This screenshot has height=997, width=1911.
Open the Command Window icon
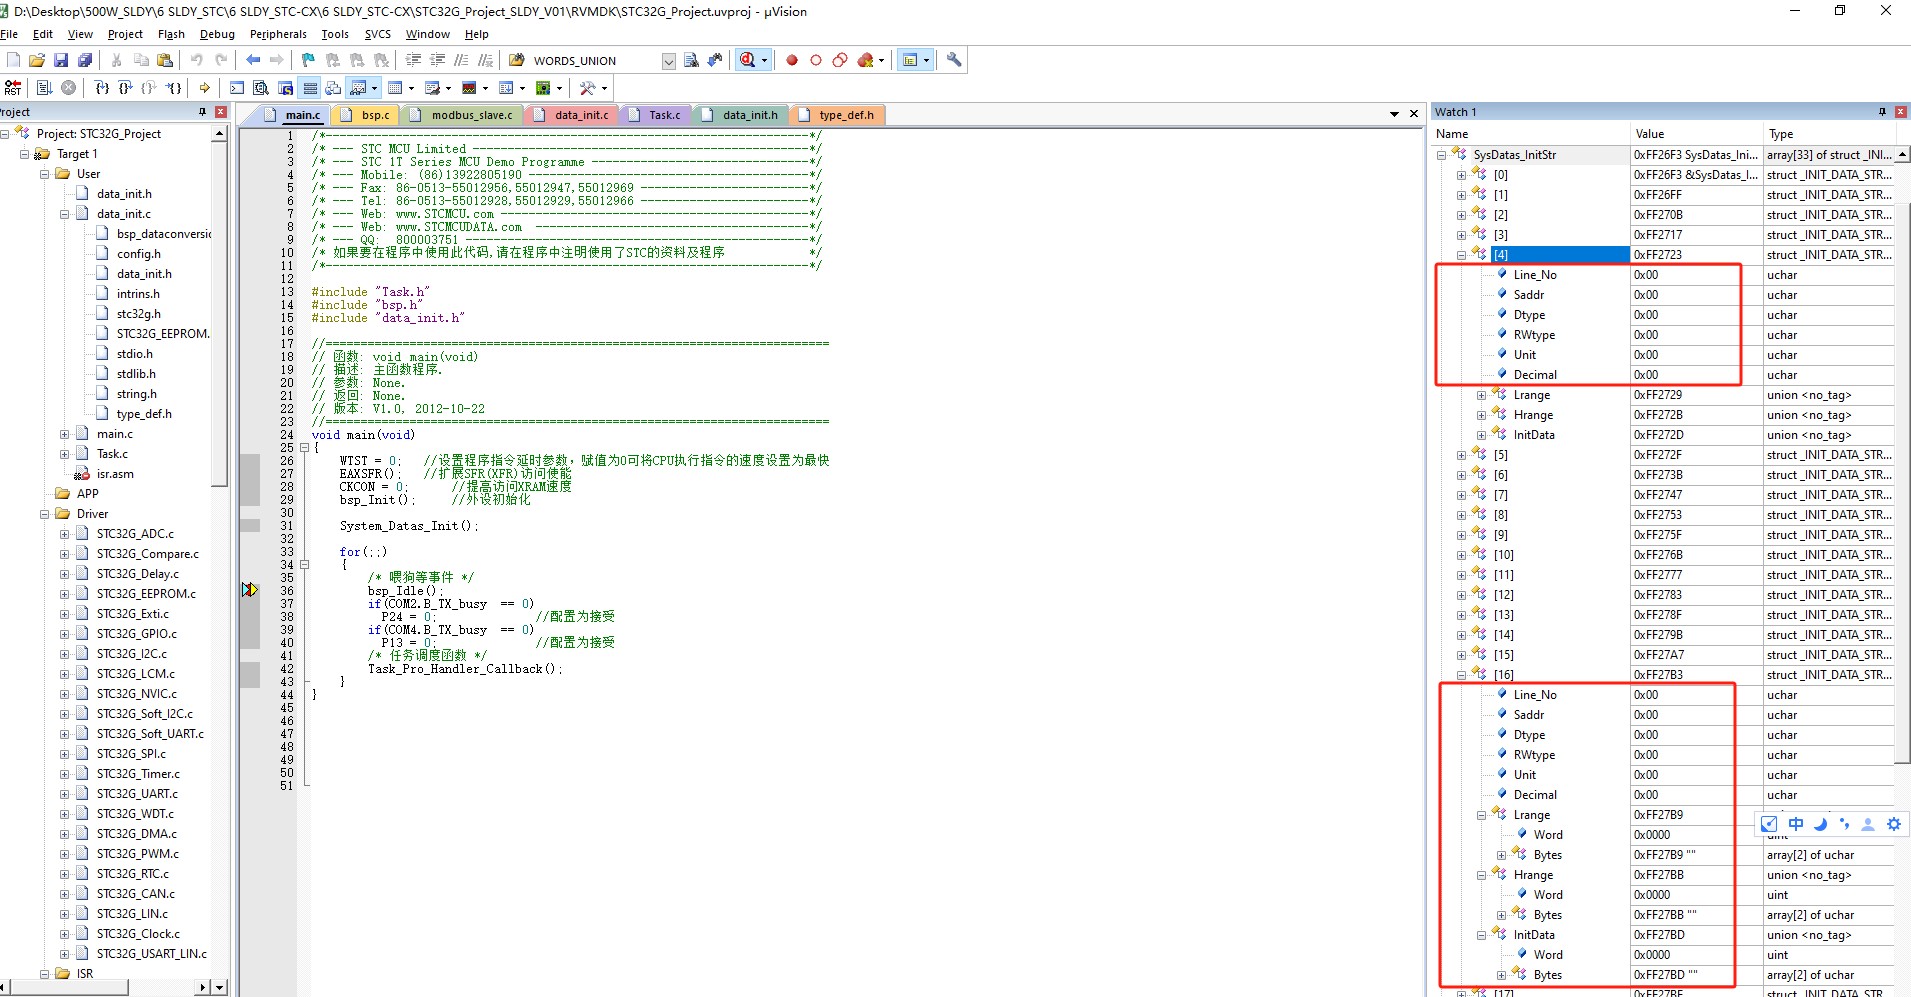(x=237, y=88)
